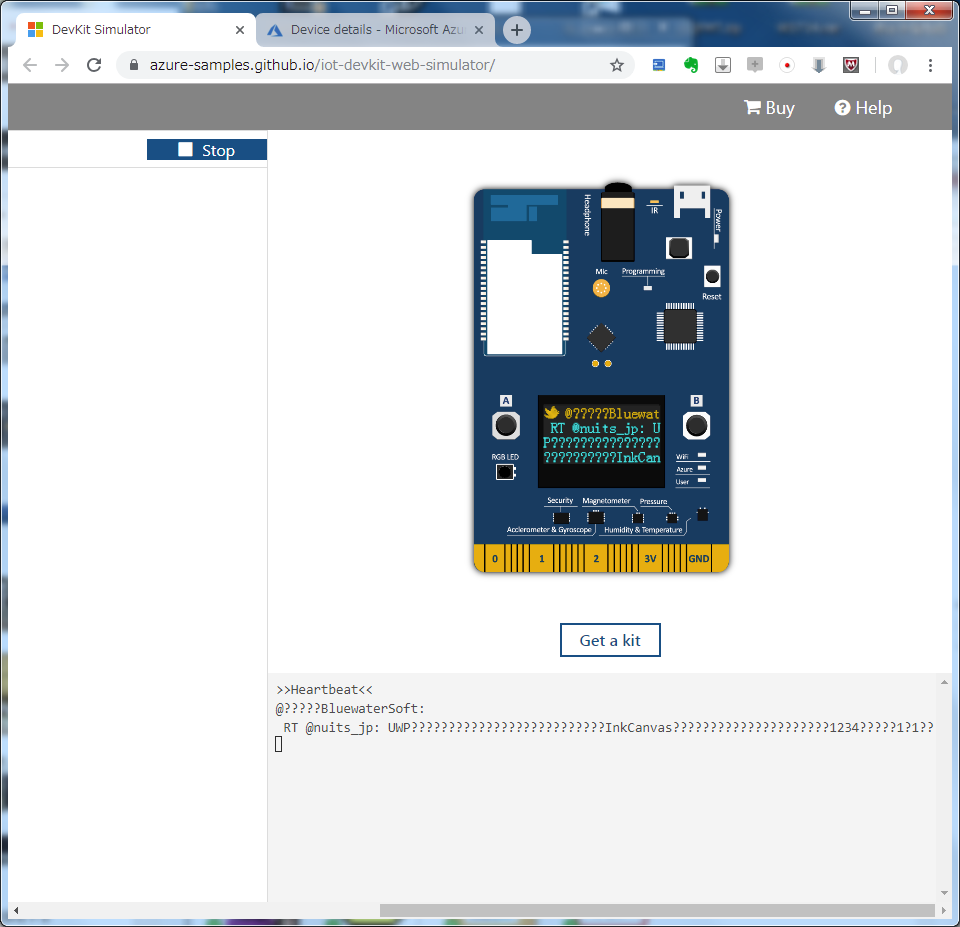This screenshot has width=960, height=927.
Task: Stop the simulator using the Stop button
Action: 207,149
